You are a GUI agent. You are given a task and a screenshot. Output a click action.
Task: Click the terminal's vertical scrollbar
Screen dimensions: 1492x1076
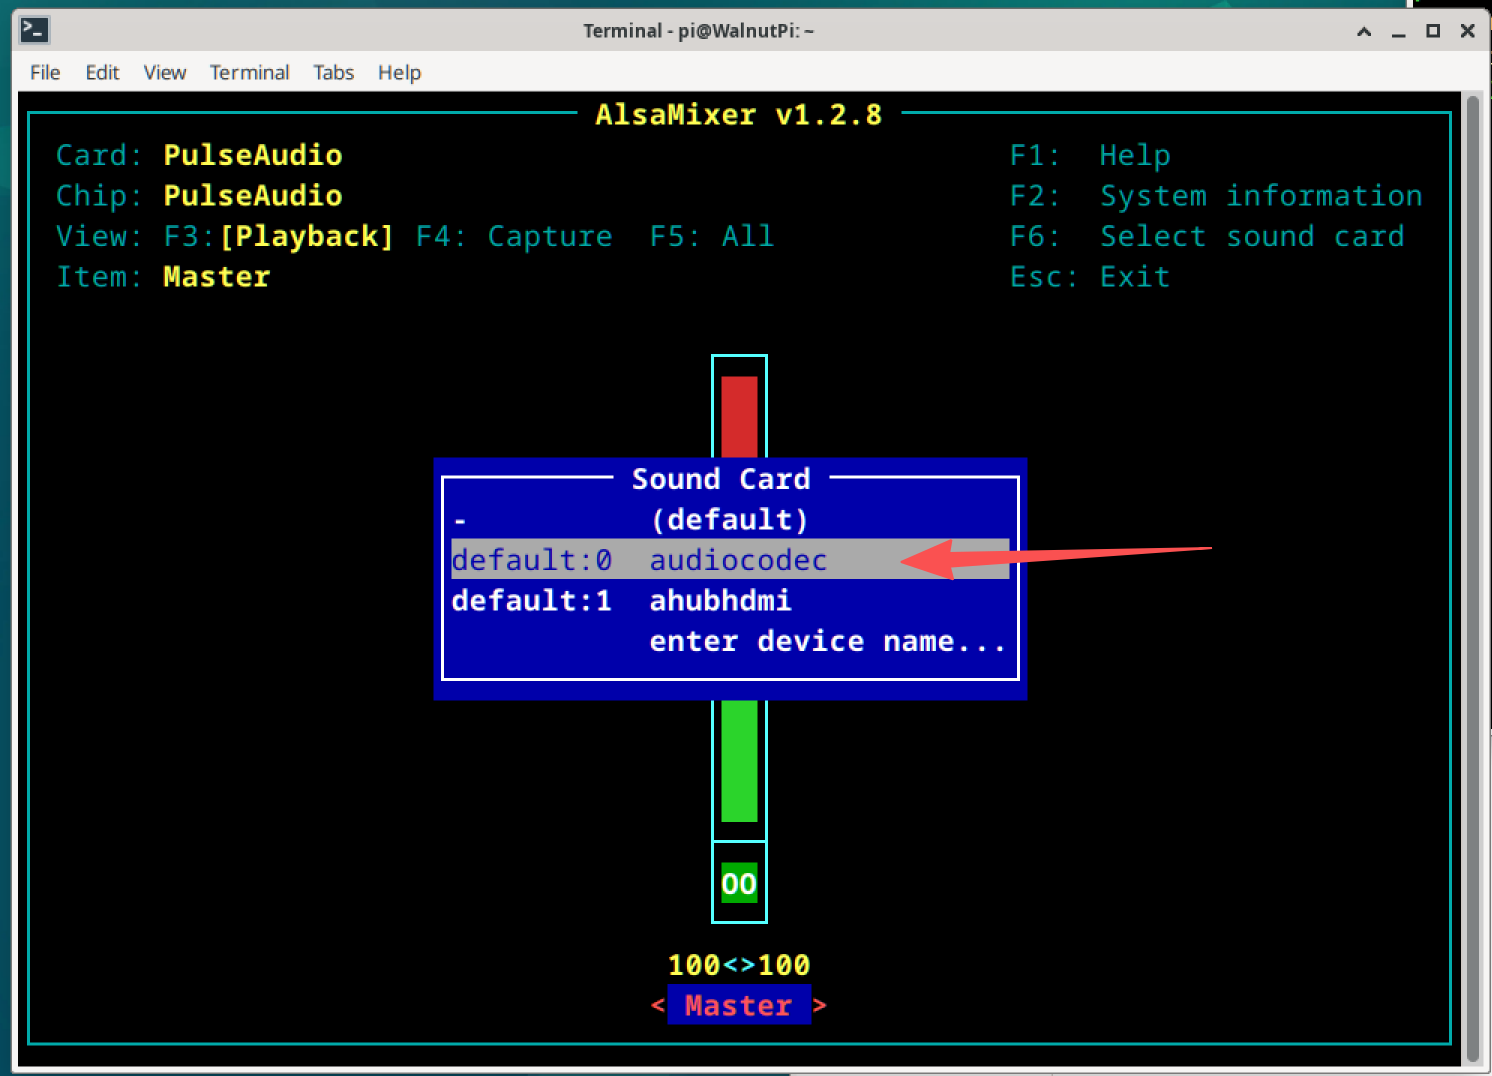(x=1472, y=578)
